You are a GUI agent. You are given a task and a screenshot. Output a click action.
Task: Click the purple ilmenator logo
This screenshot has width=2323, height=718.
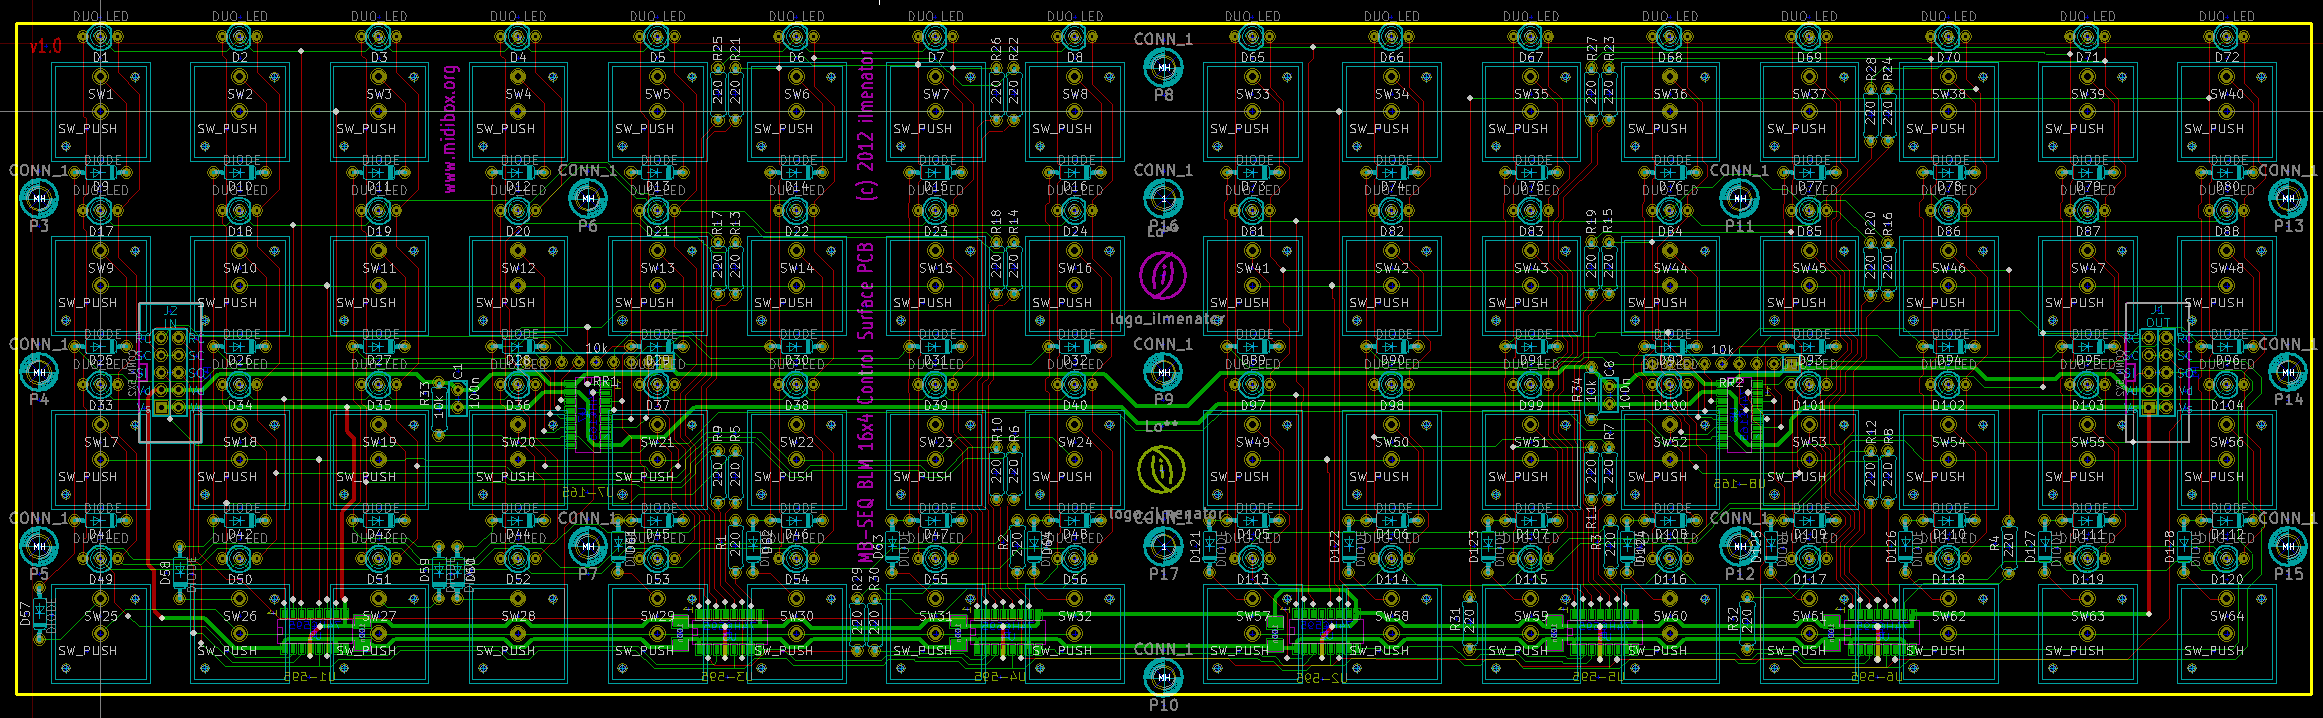[1163, 275]
